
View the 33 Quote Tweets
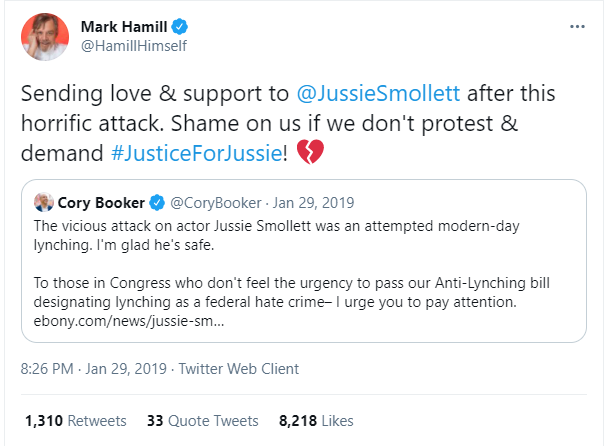[x=202, y=421]
